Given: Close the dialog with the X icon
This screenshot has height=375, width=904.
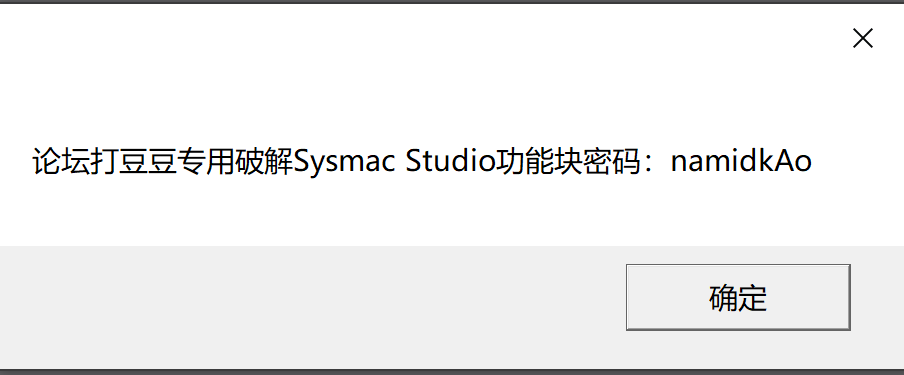Looking at the screenshot, I should (x=862, y=39).
